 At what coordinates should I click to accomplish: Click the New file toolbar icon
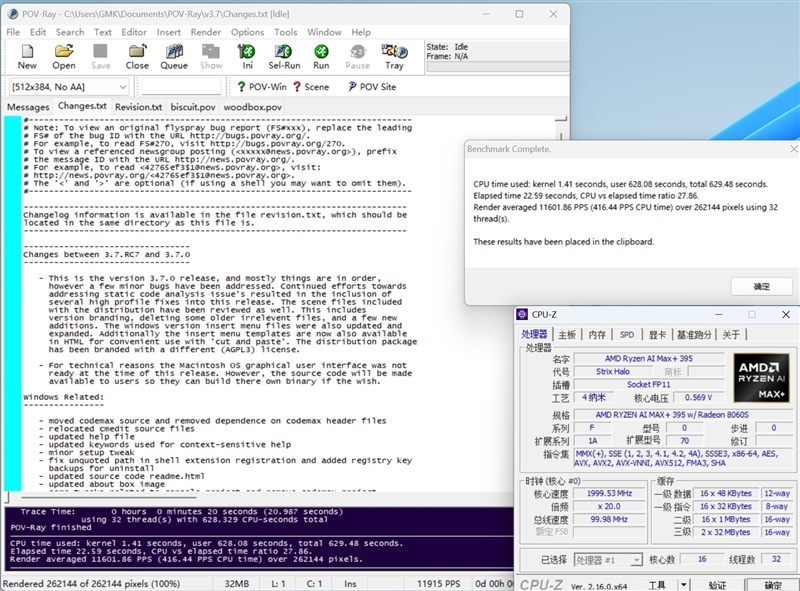(x=27, y=57)
